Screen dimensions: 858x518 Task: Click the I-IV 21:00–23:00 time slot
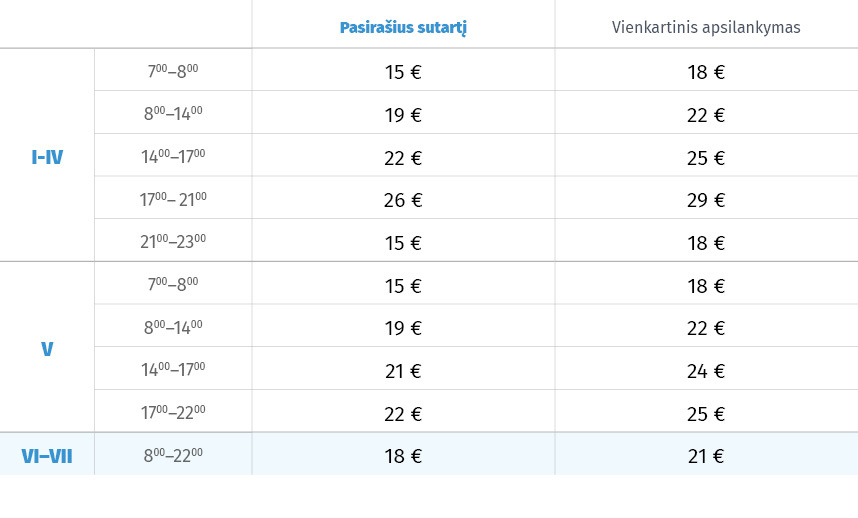tap(173, 241)
